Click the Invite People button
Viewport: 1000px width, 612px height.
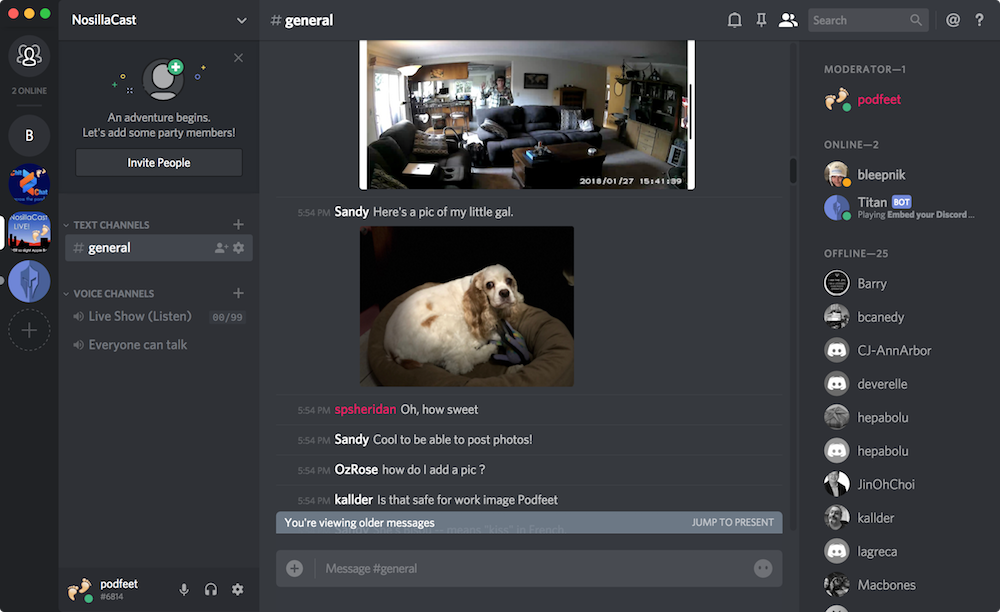[x=159, y=162]
